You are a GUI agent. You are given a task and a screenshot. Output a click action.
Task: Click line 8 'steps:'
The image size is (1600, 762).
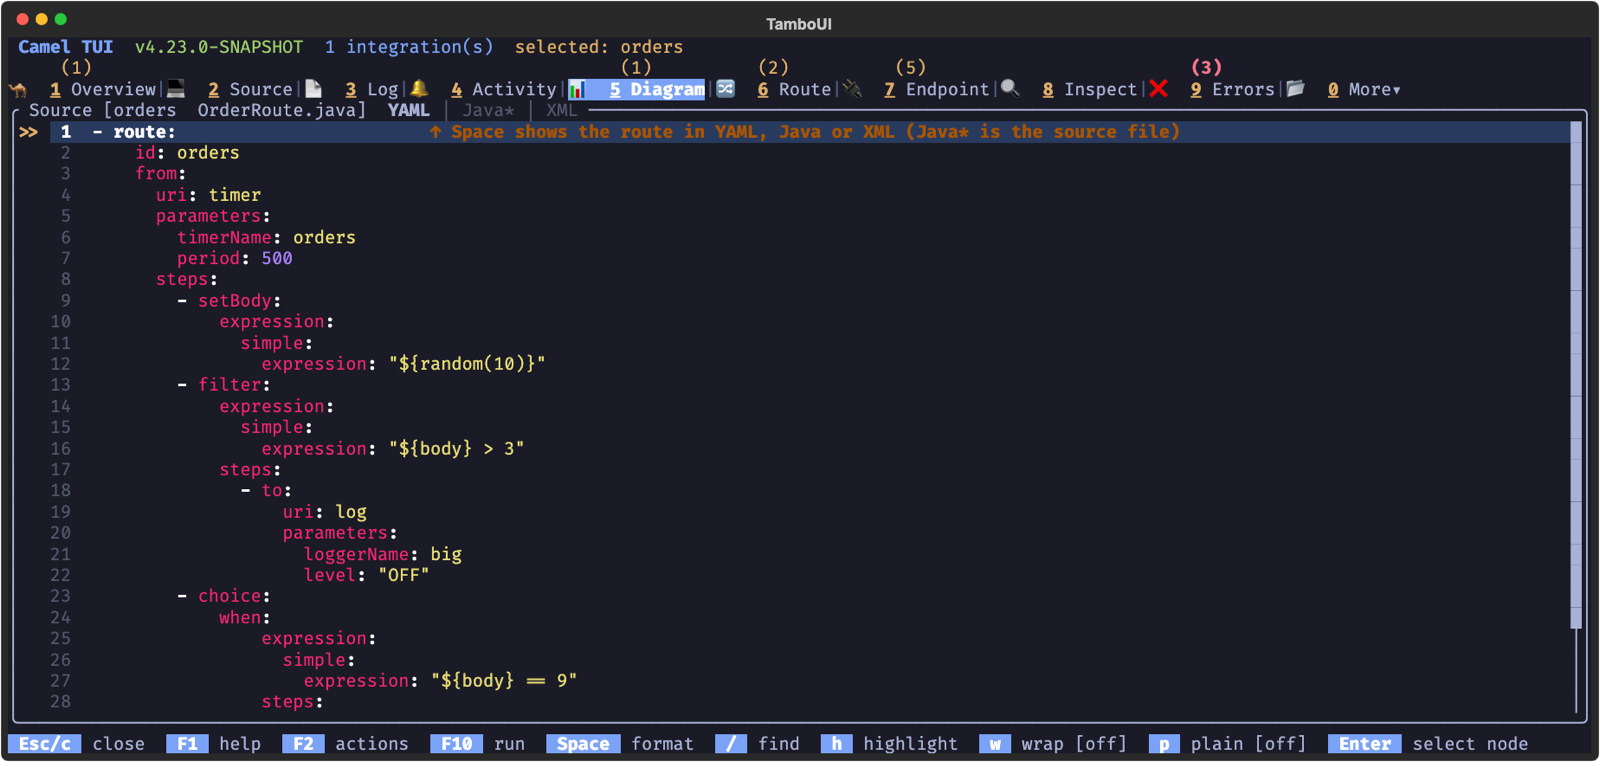[187, 279]
